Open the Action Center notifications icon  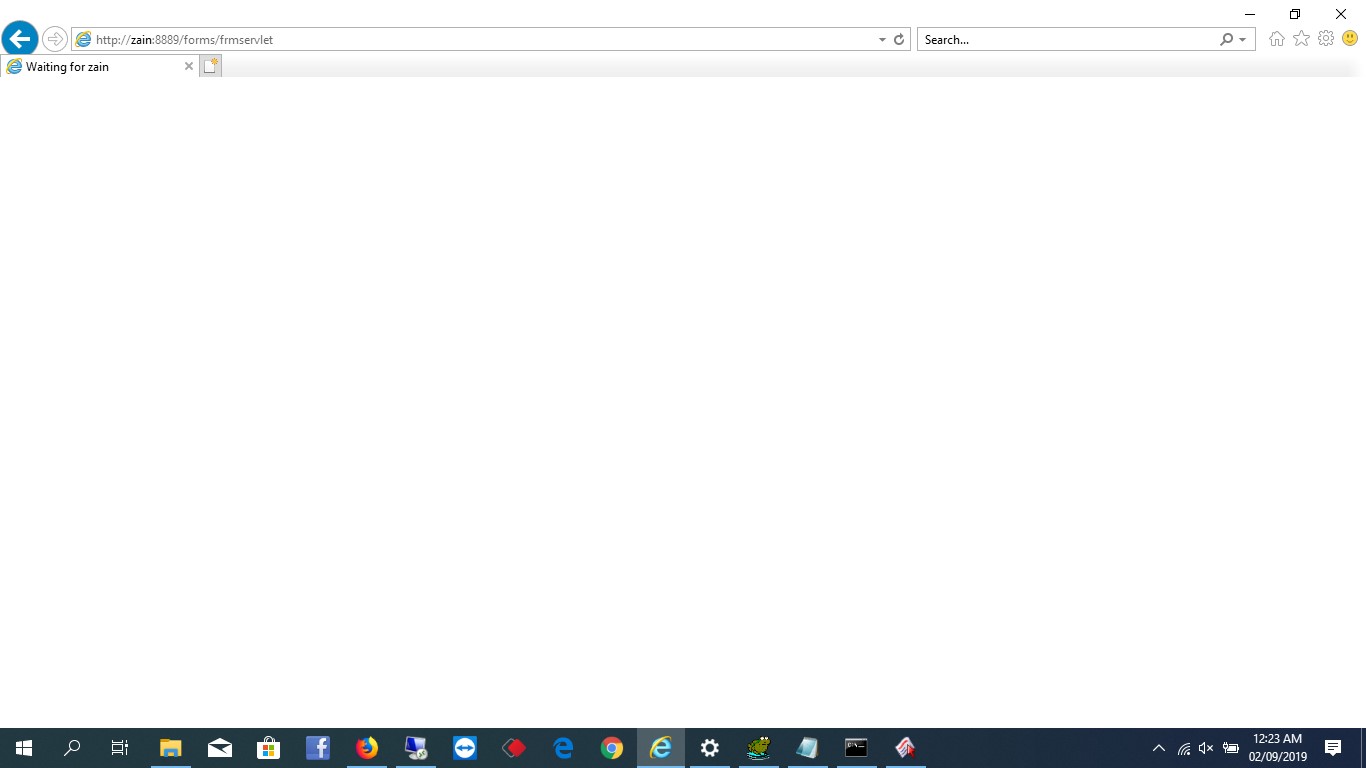pos(1333,748)
